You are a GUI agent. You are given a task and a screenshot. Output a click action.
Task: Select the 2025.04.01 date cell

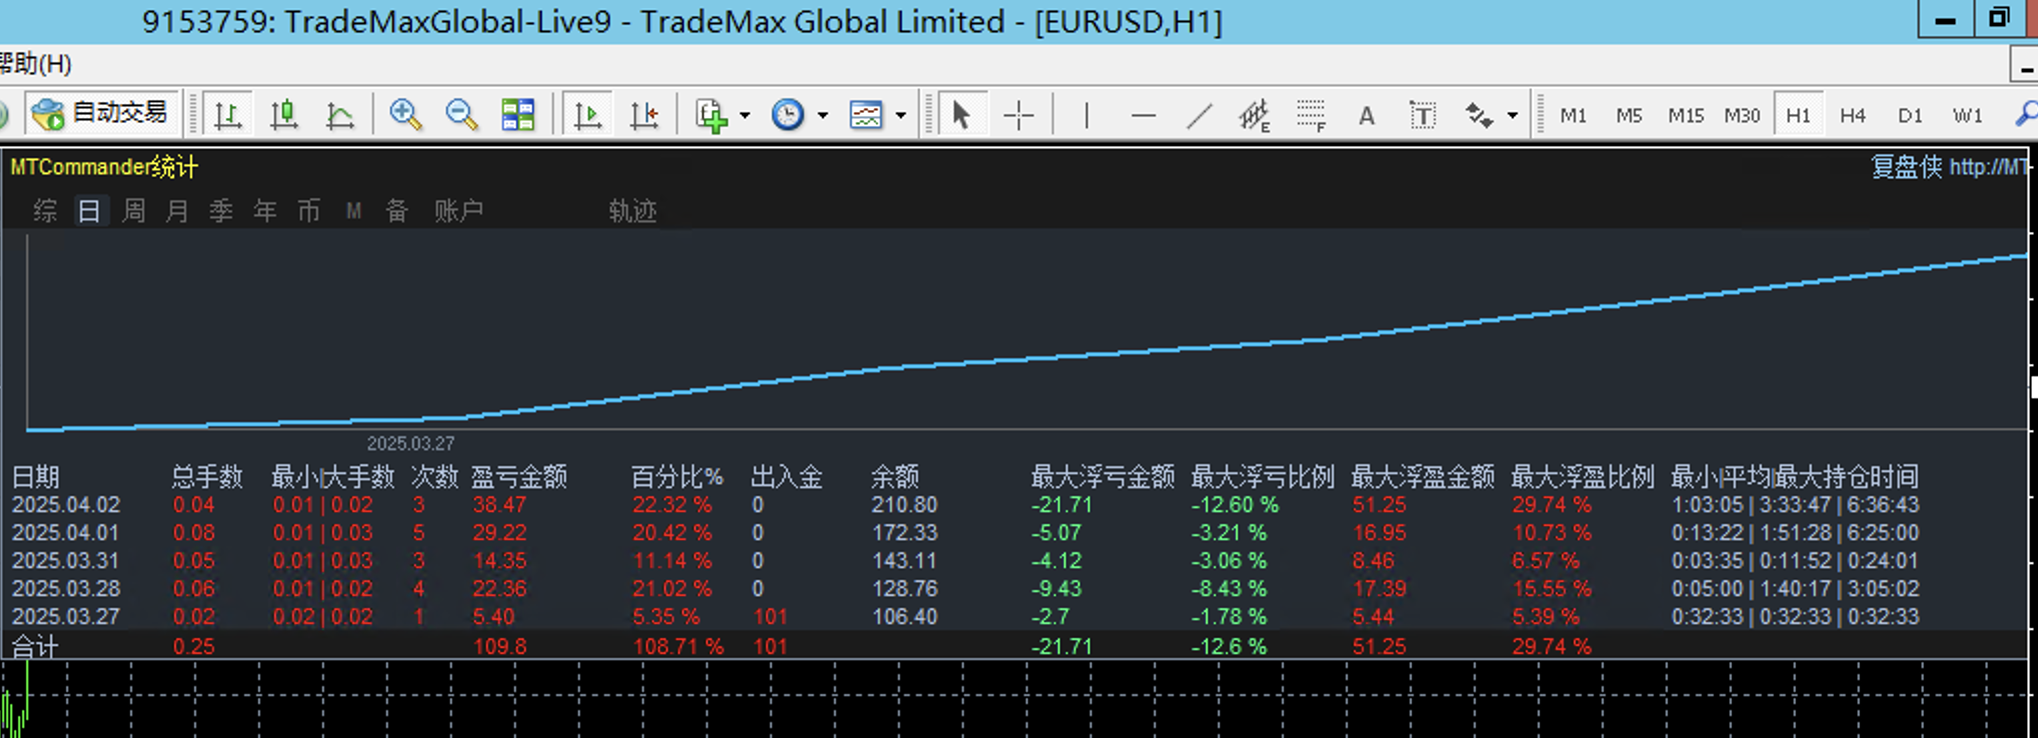click(x=66, y=533)
